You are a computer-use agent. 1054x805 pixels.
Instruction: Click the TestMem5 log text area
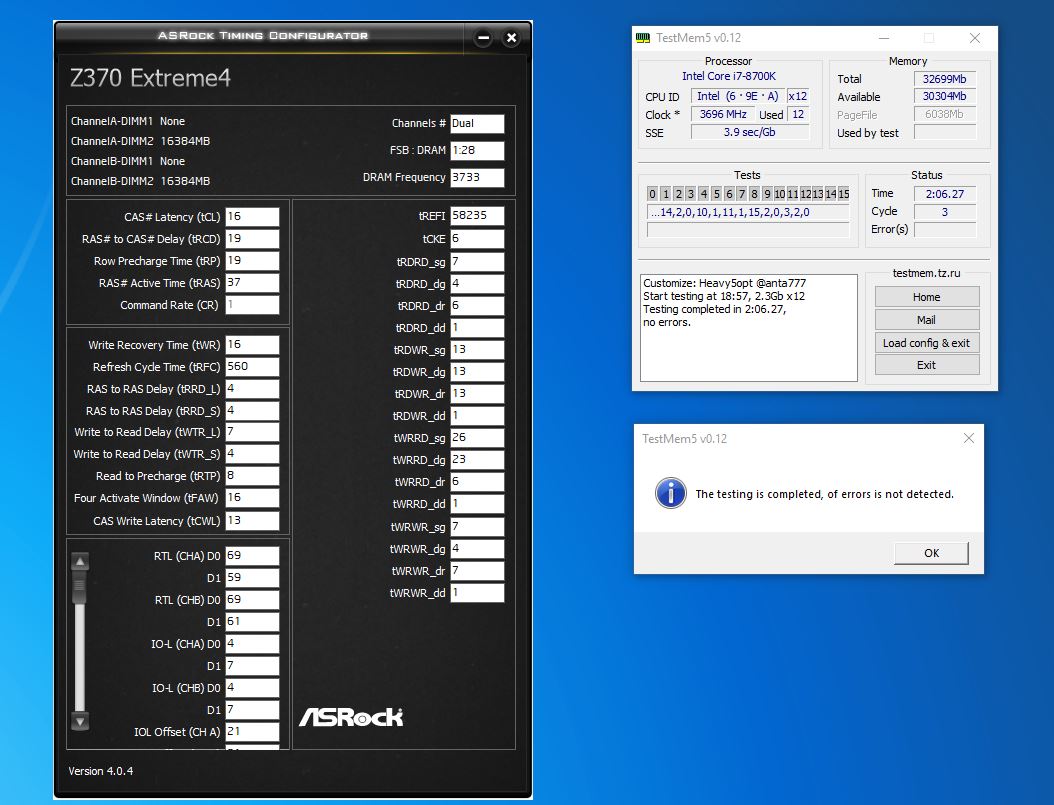point(749,327)
